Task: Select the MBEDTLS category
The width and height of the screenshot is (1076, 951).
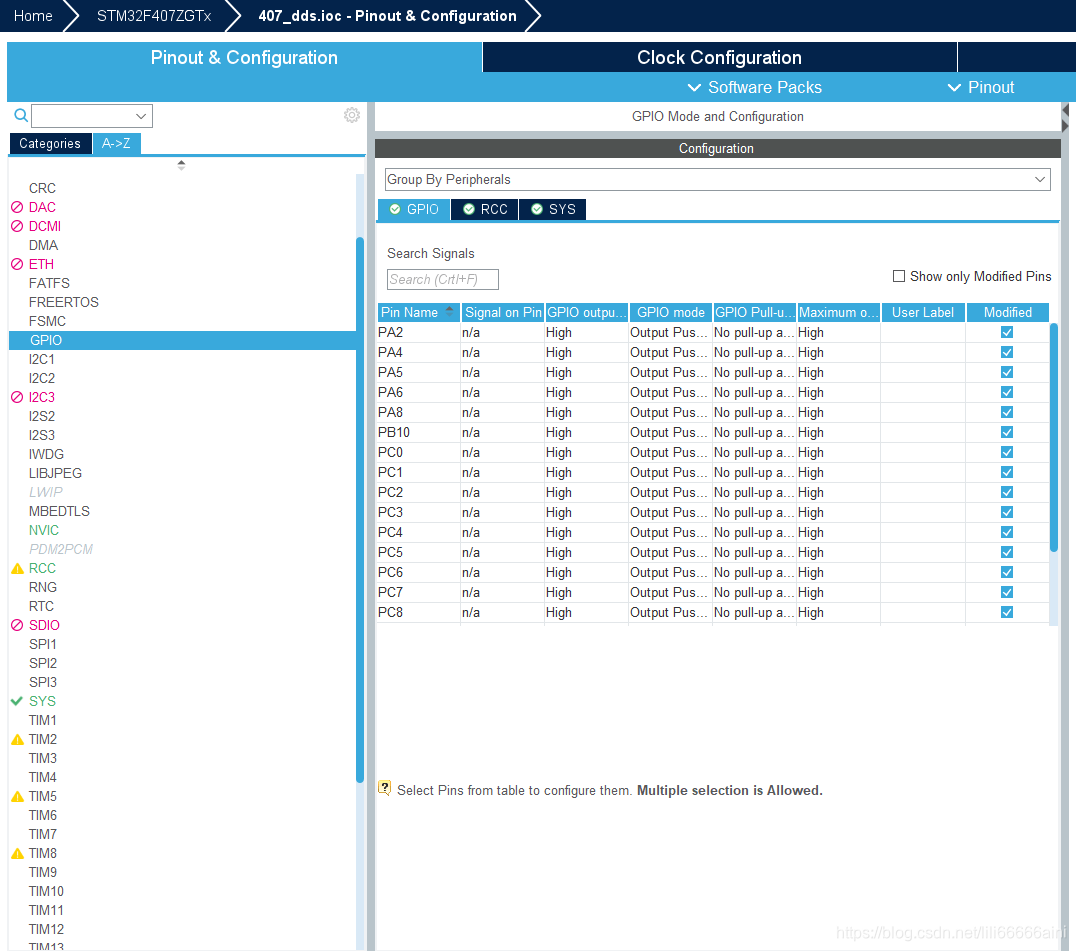Action: click(59, 511)
